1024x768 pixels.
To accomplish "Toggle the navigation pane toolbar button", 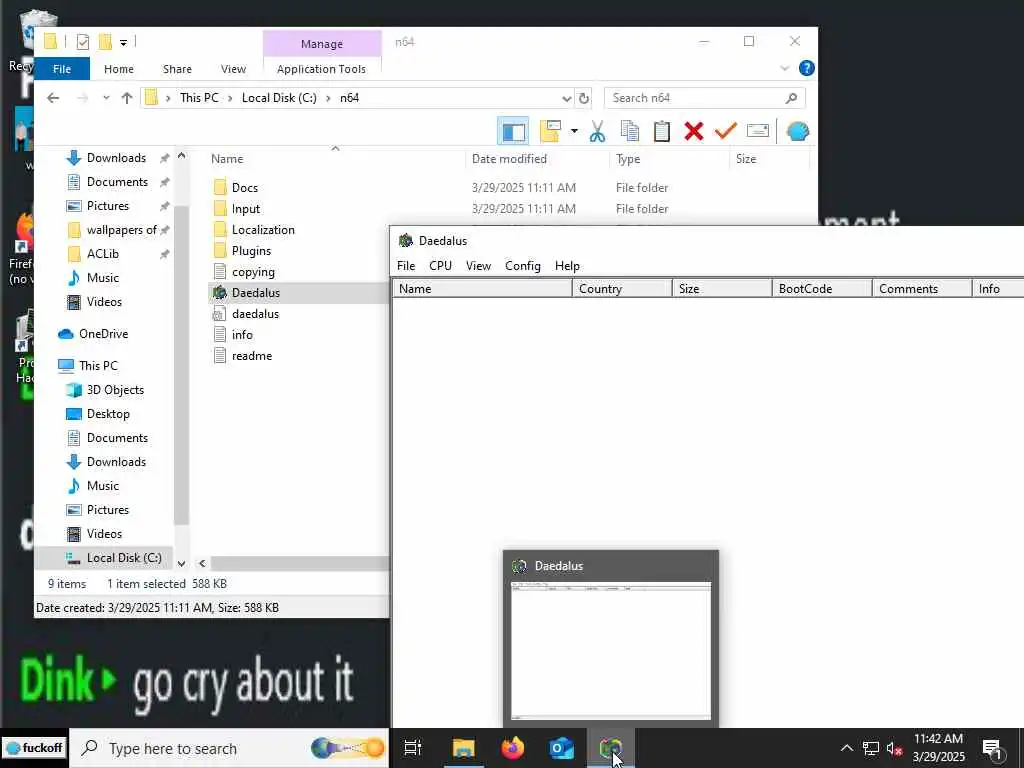I will tap(513, 131).
